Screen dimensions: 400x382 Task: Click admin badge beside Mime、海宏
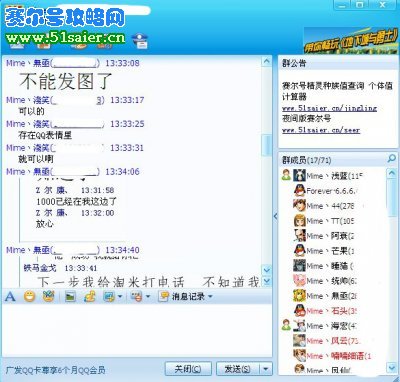(x=286, y=325)
